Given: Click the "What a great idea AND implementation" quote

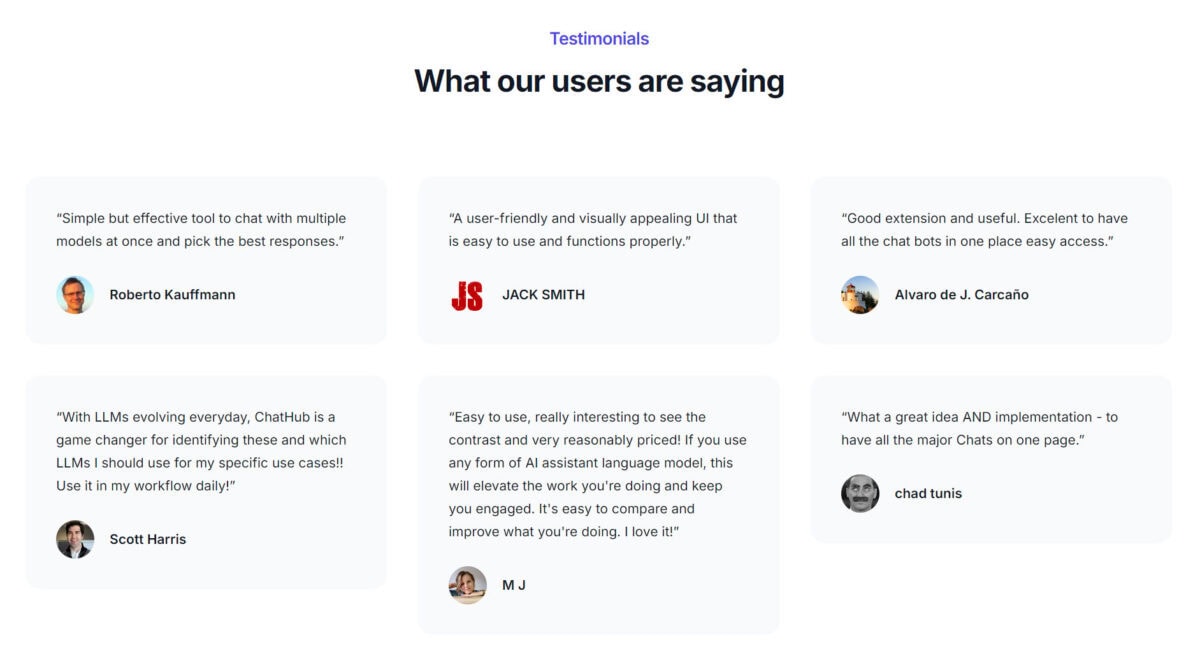Looking at the screenshot, I should (980, 428).
